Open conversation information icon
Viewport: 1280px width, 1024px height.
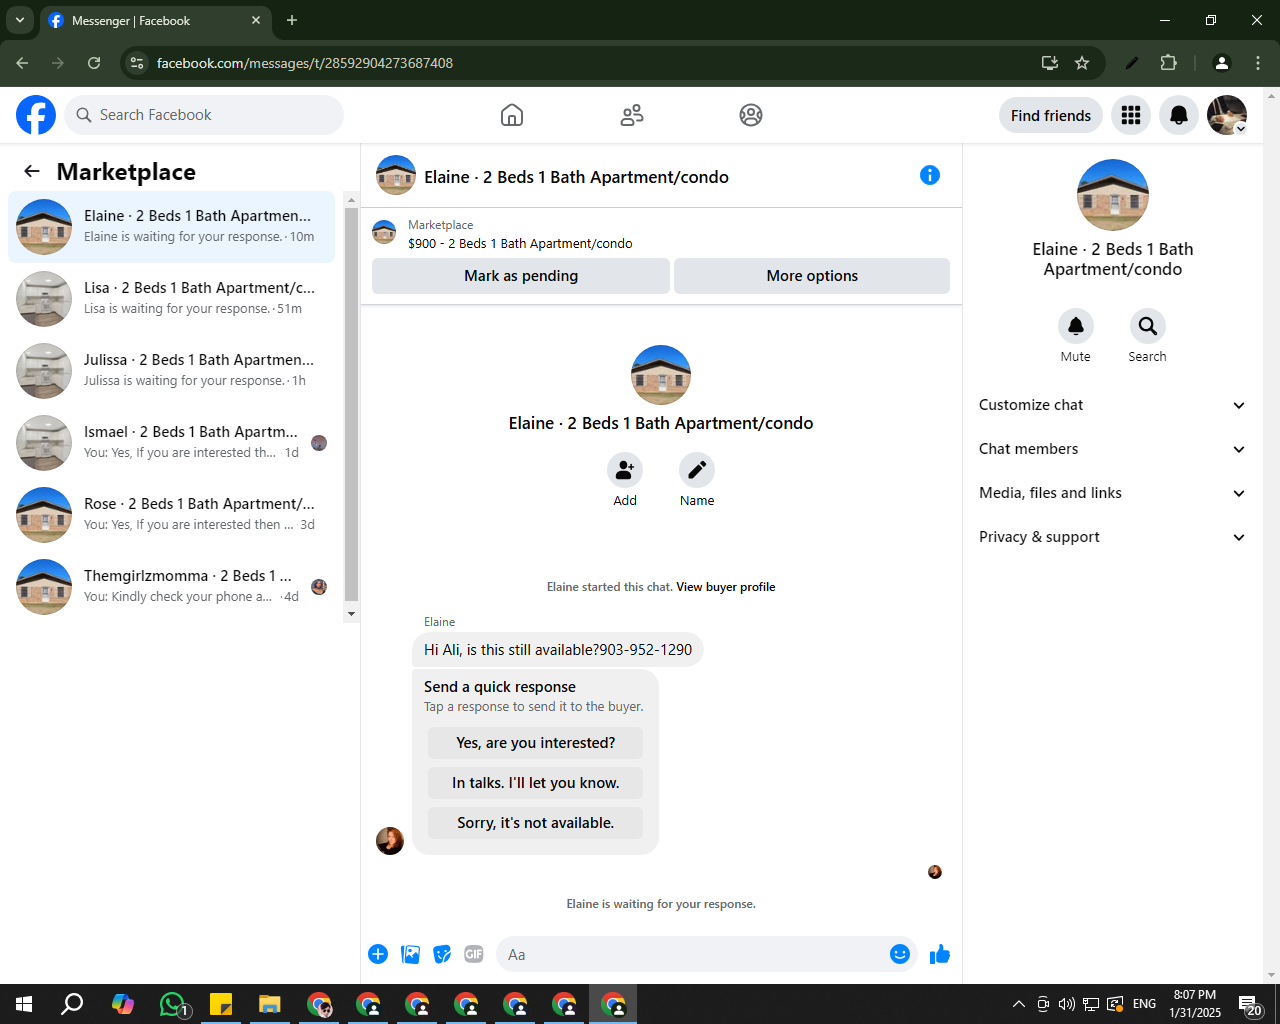click(930, 175)
